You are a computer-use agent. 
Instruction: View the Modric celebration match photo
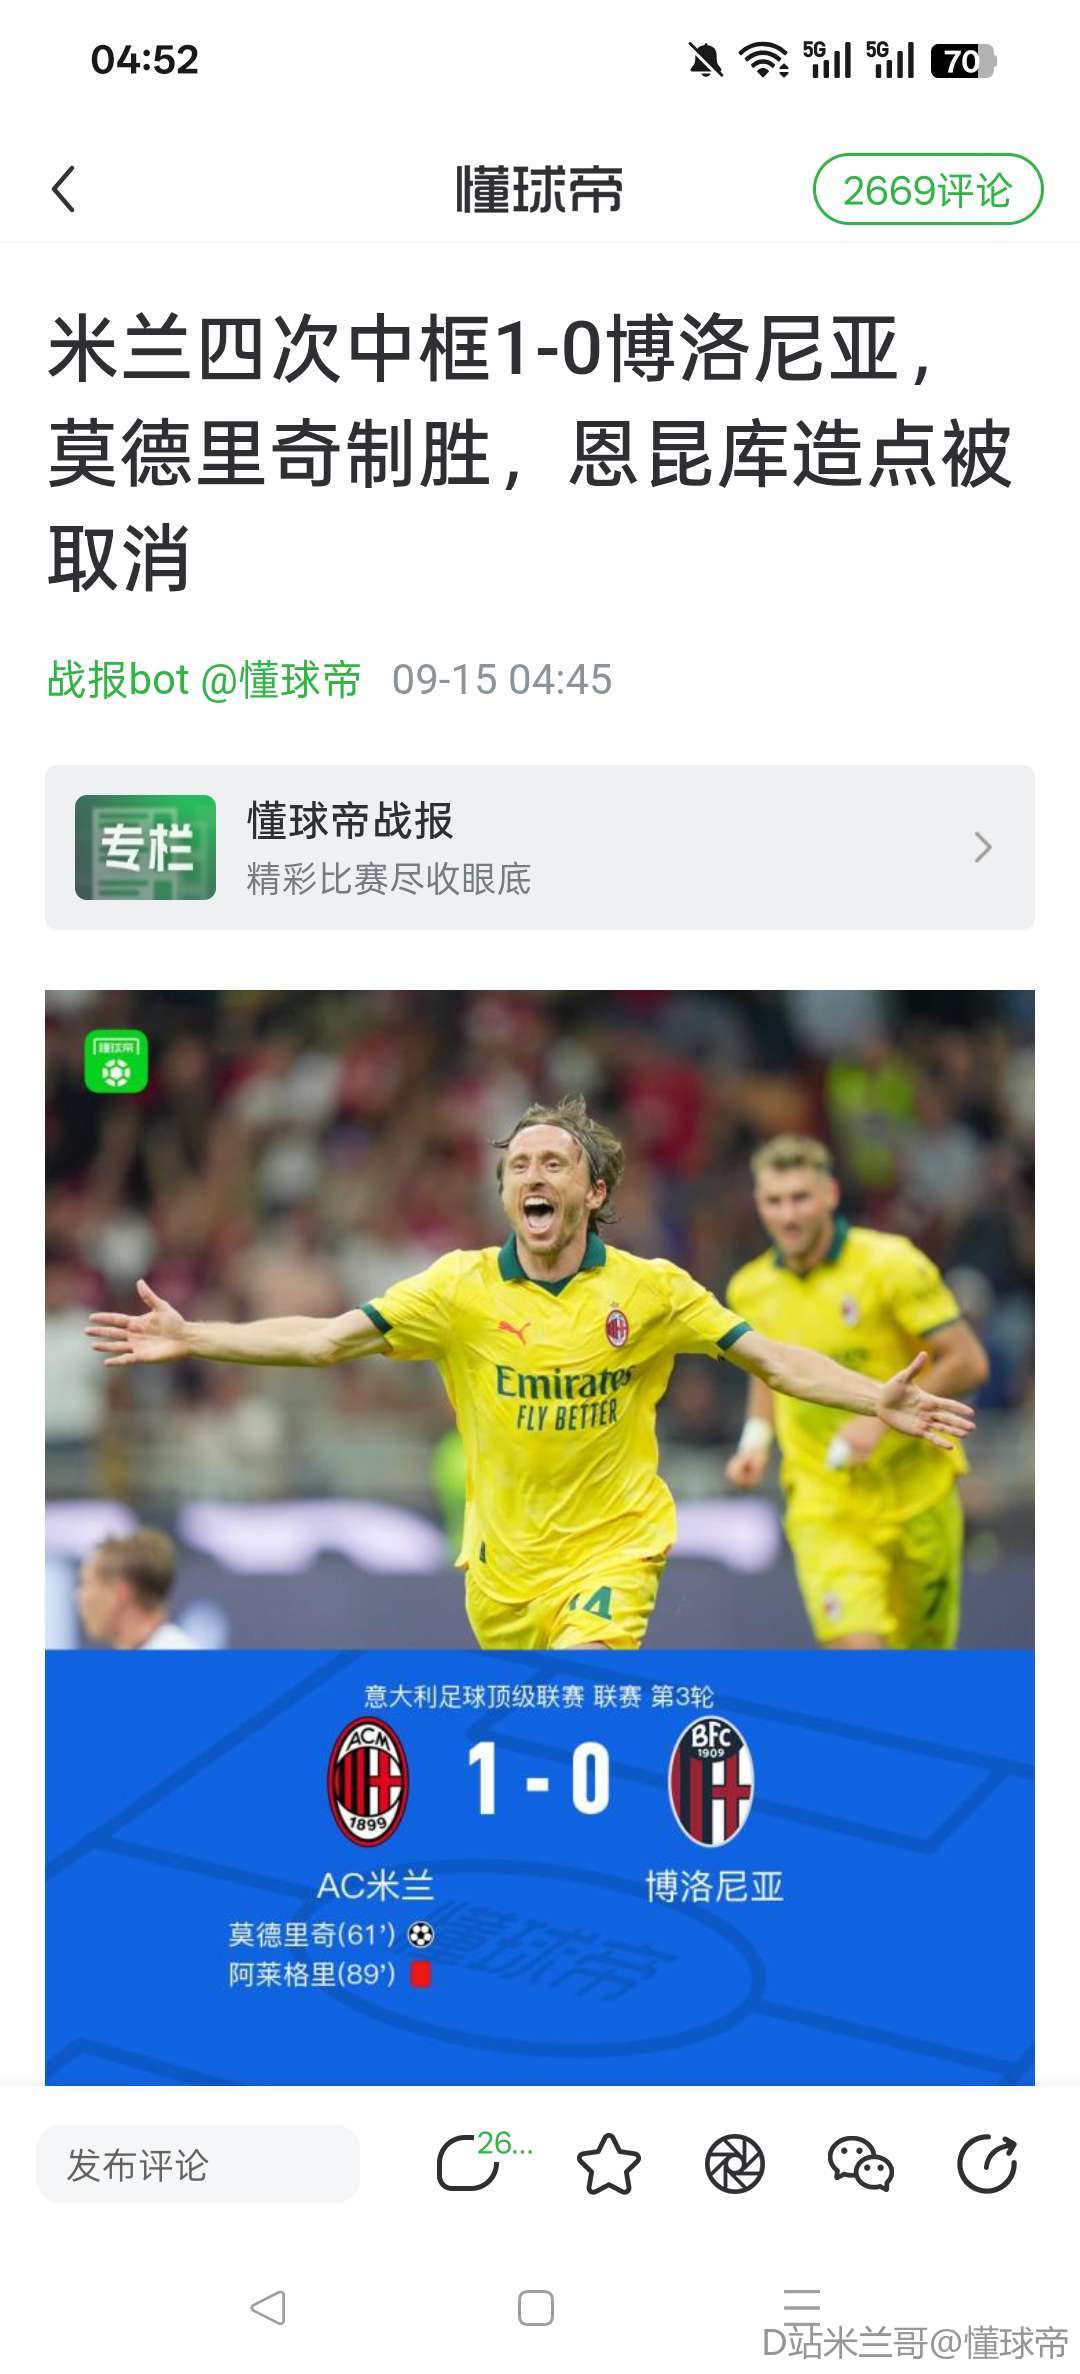pyautogui.click(x=540, y=1319)
